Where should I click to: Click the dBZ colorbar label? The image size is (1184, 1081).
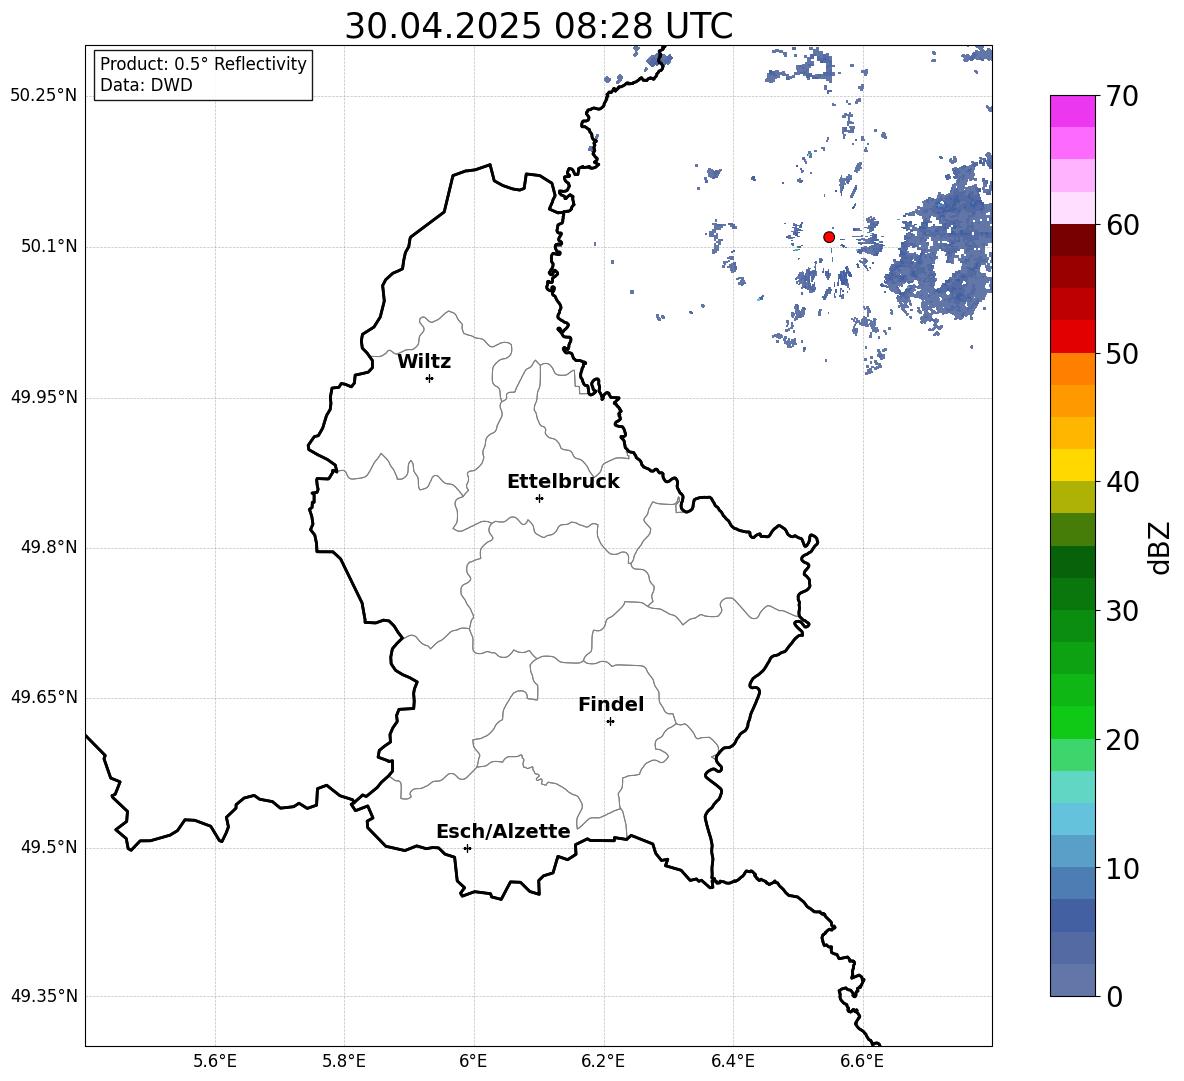(x=1159, y=547)
